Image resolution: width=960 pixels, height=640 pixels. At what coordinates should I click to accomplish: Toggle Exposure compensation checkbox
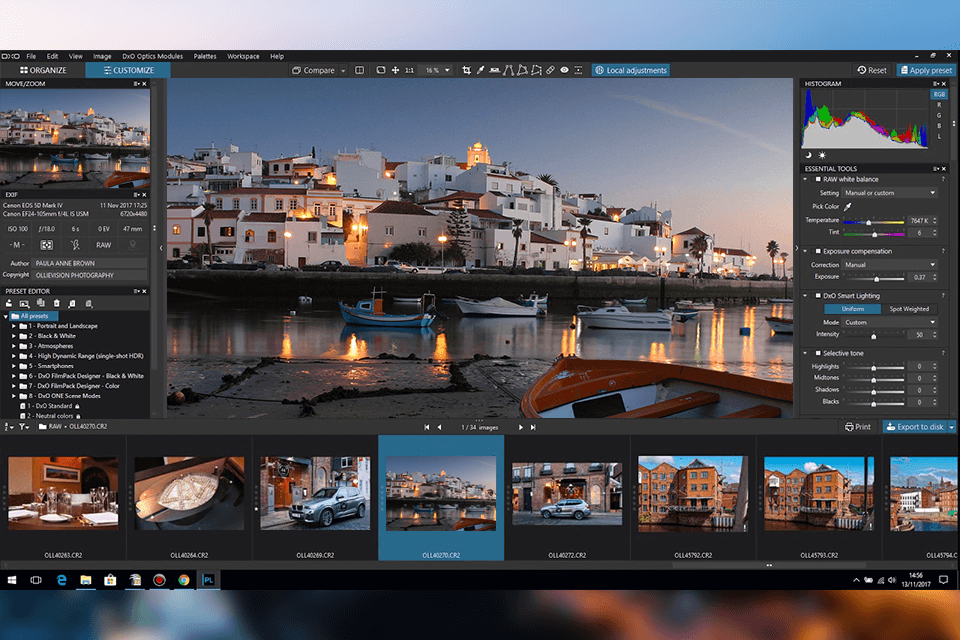pyautogui.click(x=817, y=251)
